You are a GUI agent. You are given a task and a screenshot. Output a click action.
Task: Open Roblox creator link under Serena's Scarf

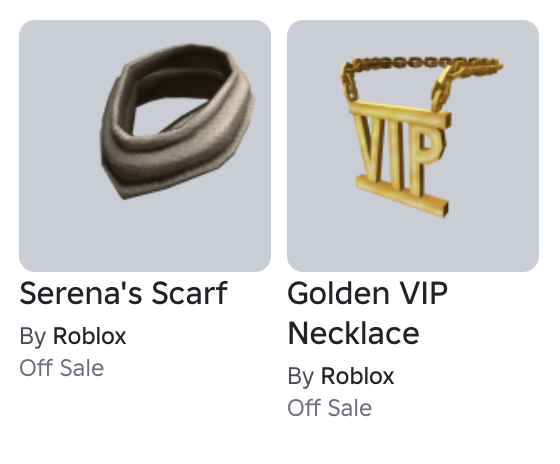pos(89,336)
